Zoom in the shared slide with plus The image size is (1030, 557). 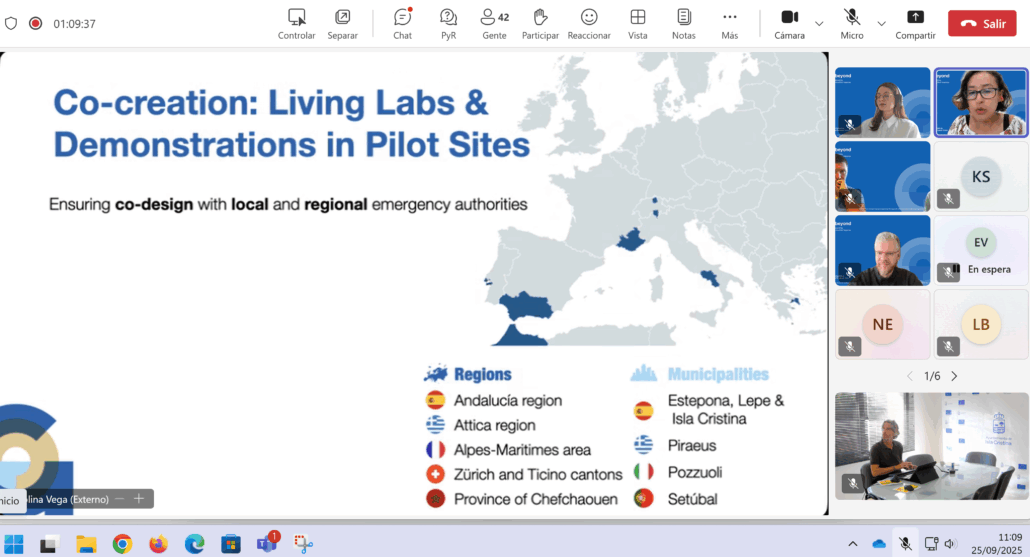(x=139, y=498)
